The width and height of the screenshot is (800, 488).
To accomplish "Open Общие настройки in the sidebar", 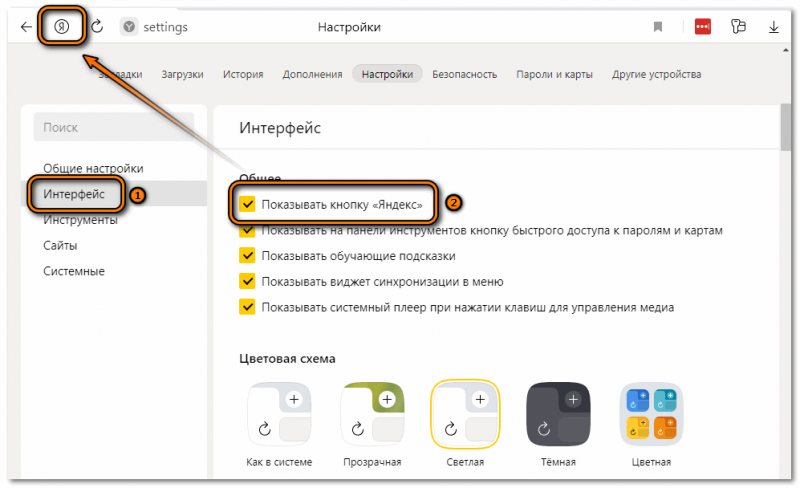I will pyautogui.click(x=93, y=168).
